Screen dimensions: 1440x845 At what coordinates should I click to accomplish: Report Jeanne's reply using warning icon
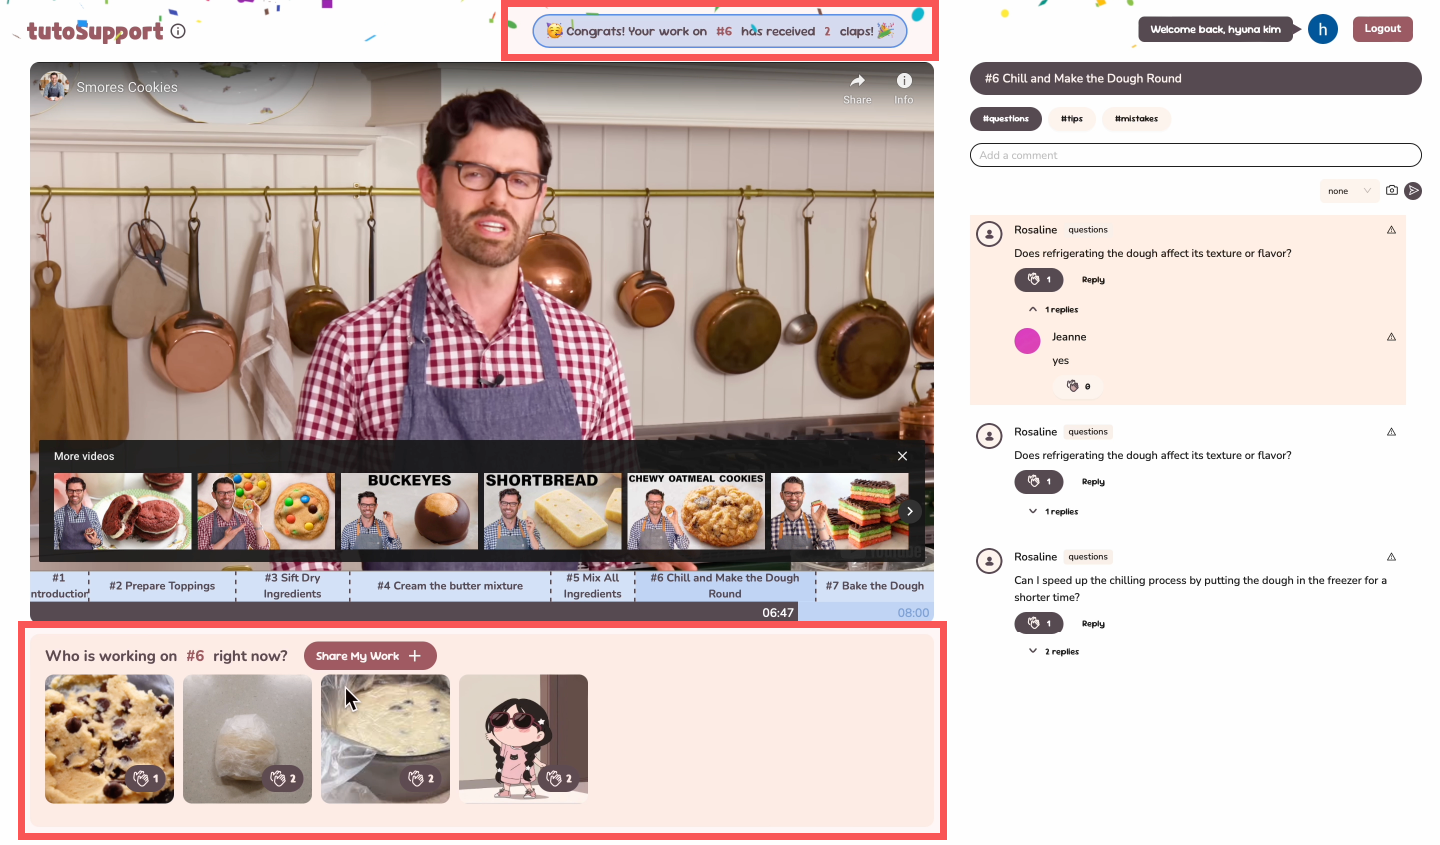(1391, 337)
